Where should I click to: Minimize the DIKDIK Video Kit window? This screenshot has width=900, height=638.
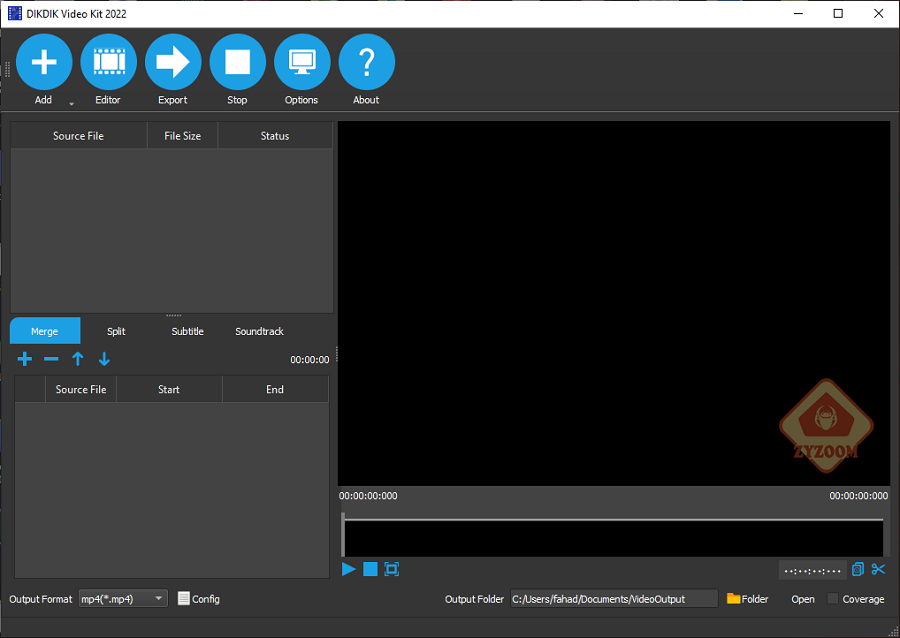798,14
